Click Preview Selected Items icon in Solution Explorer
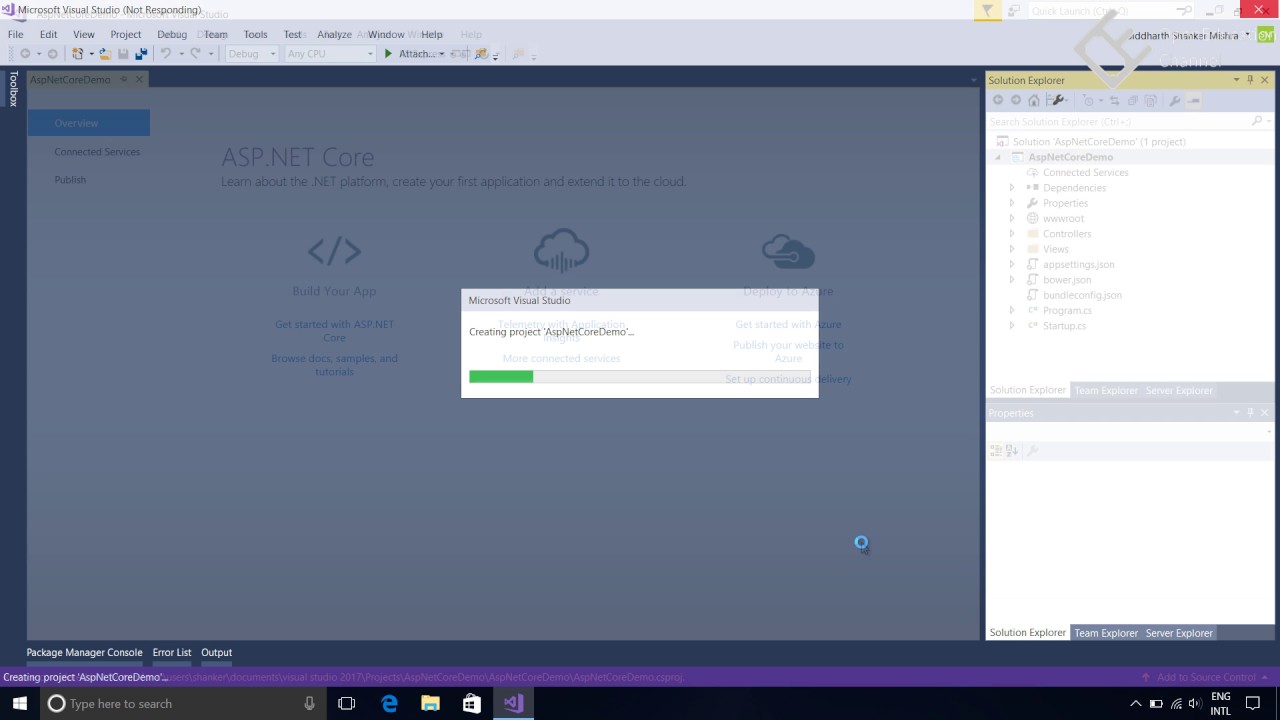The image size is (1280, 720). (1193, 100)
